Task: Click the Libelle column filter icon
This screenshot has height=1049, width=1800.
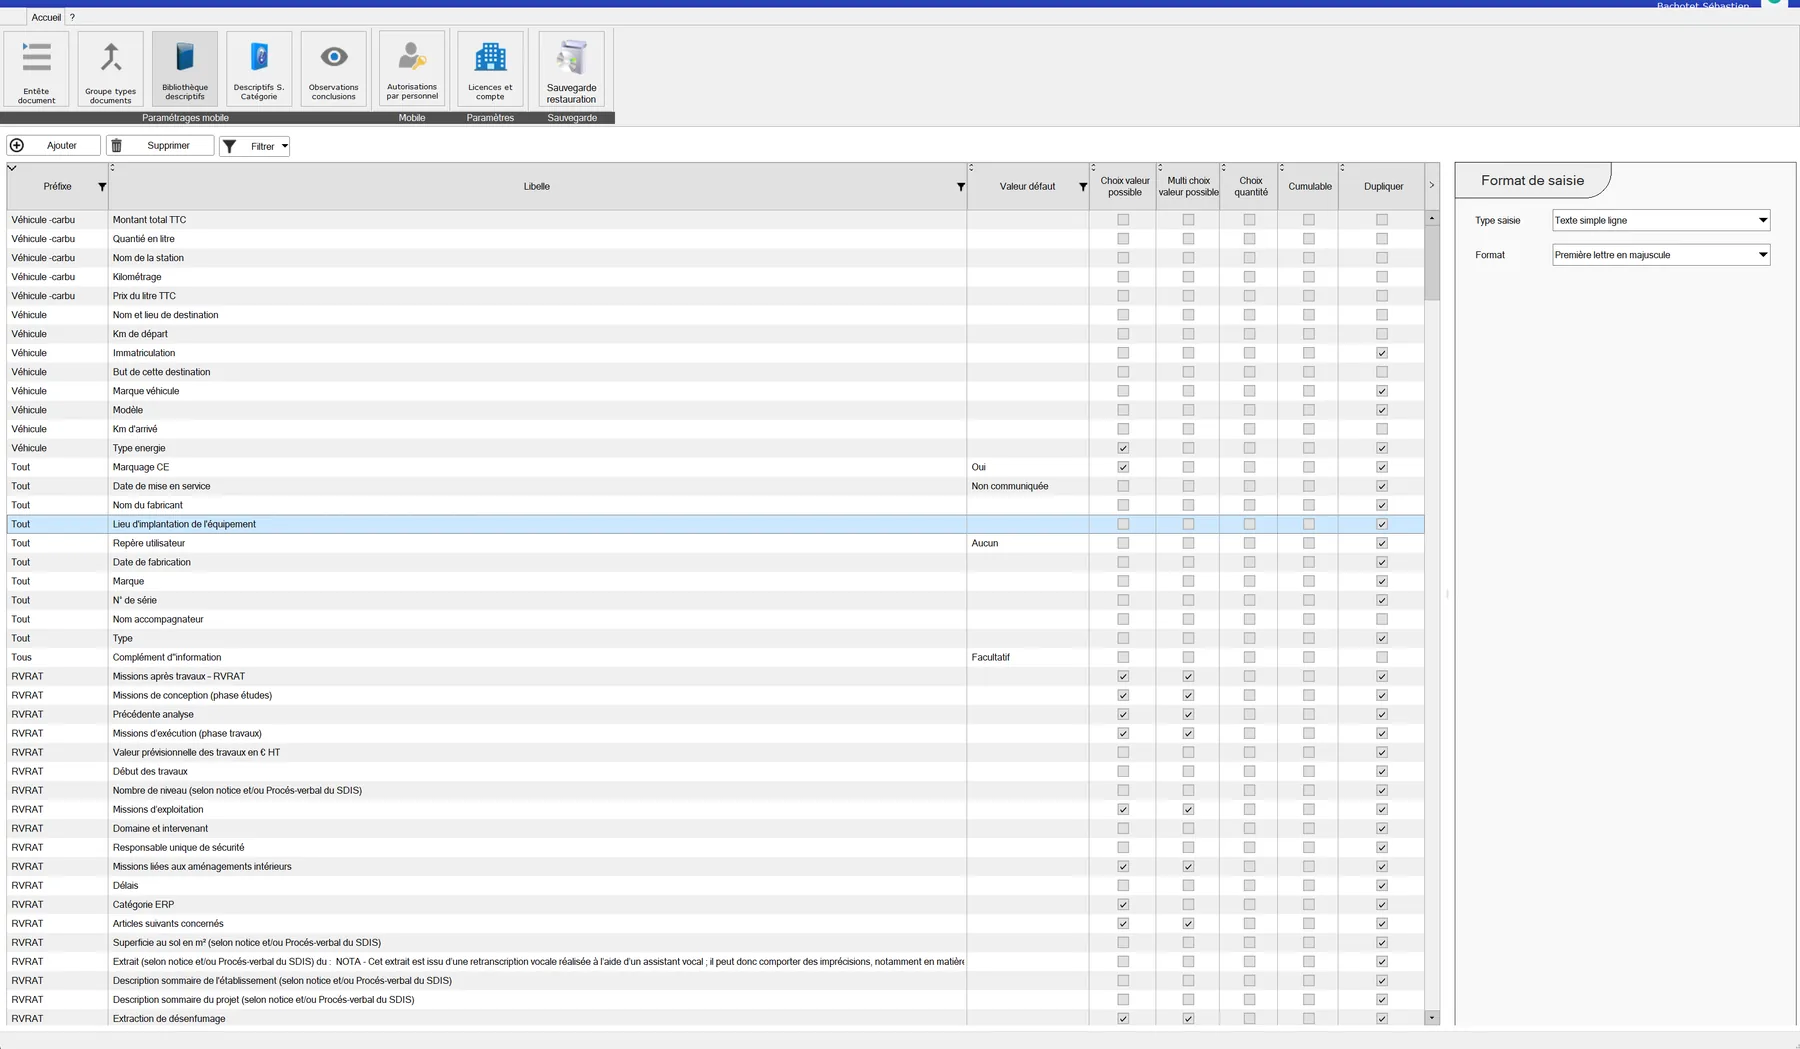Action: (x=961, y=187)
